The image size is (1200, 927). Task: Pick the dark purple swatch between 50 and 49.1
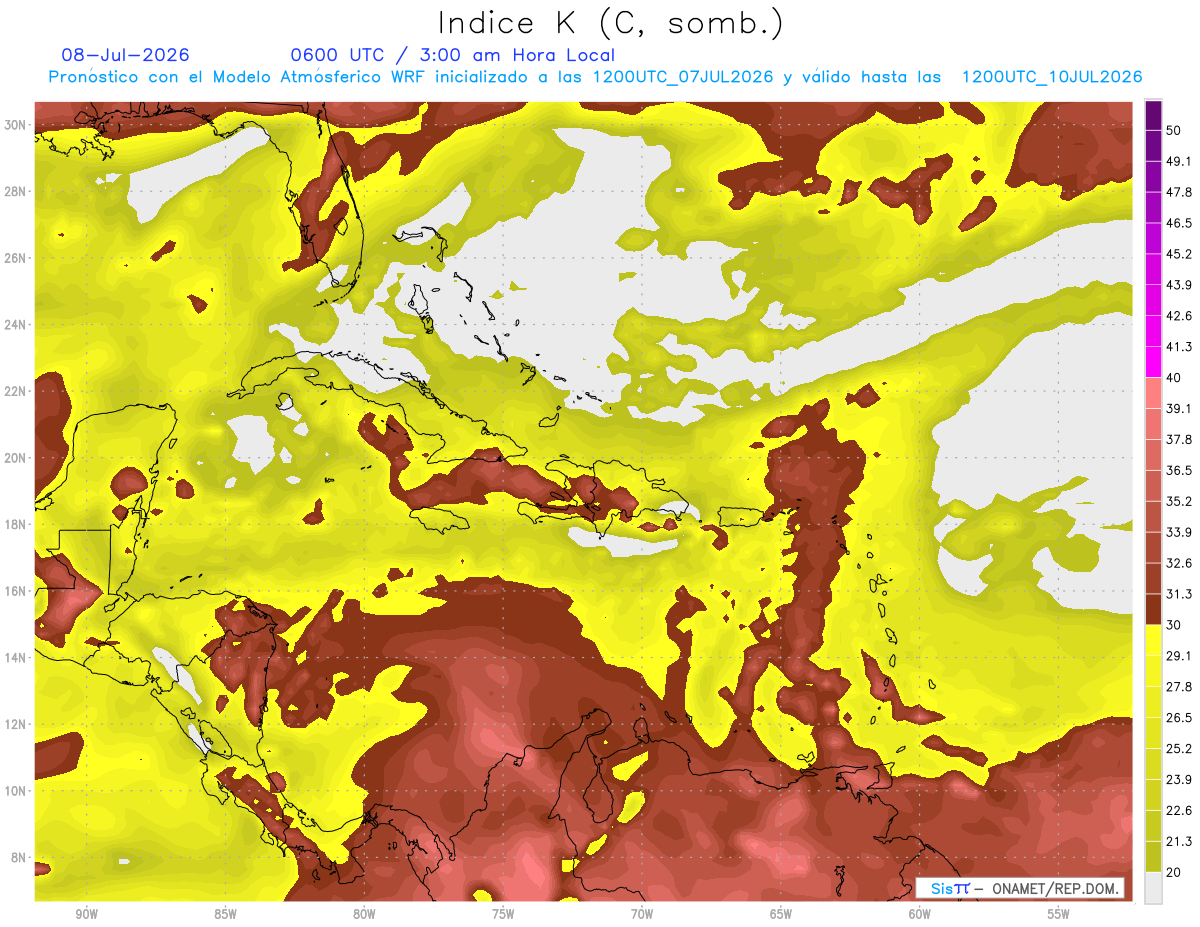pyautogui.click(x=1153, y=147)
